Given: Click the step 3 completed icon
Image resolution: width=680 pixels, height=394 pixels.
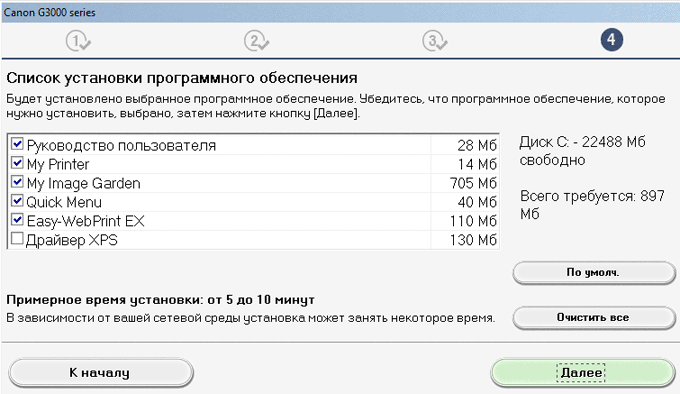Looking at the screenshot, I should point(435,42).
